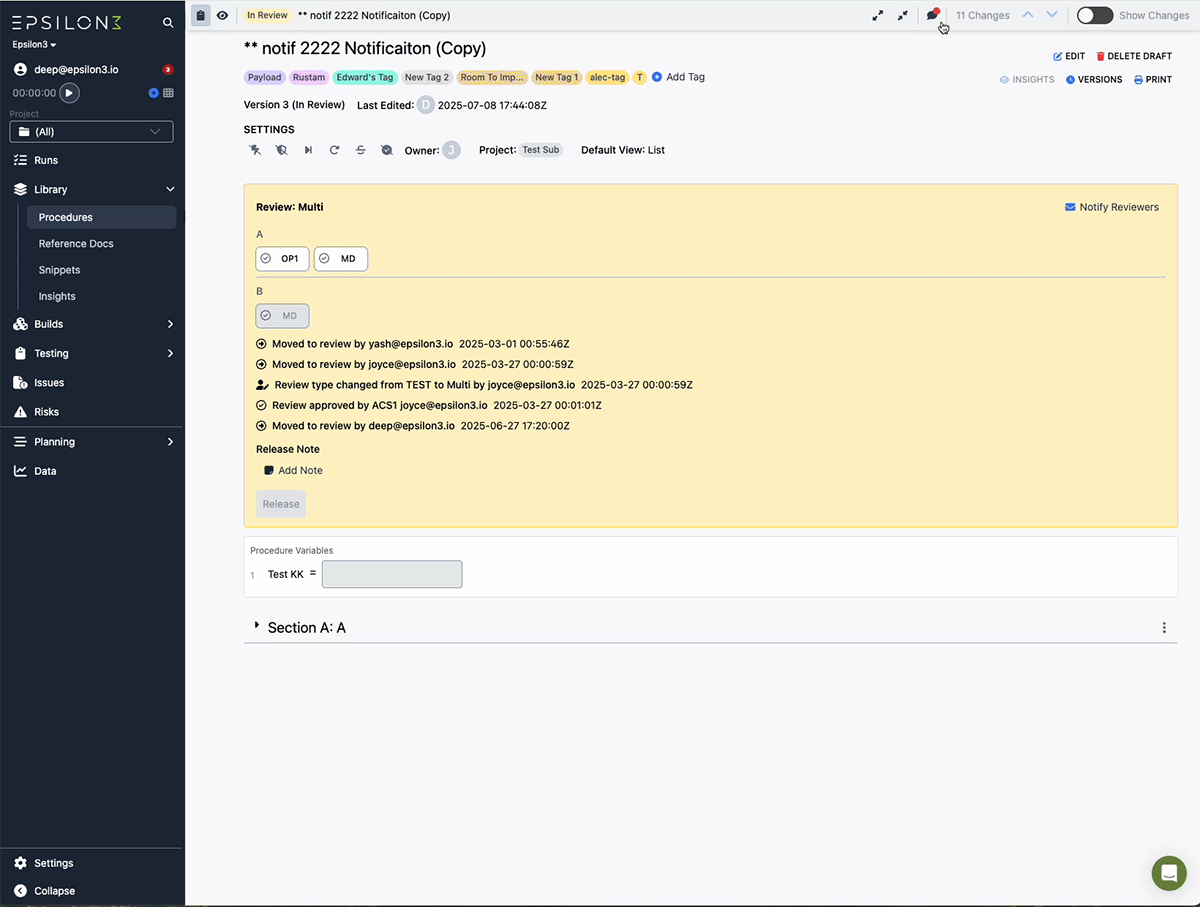Open deep@epsilon3.io user account
This screenshot has height=907, width=1200.
68,69
